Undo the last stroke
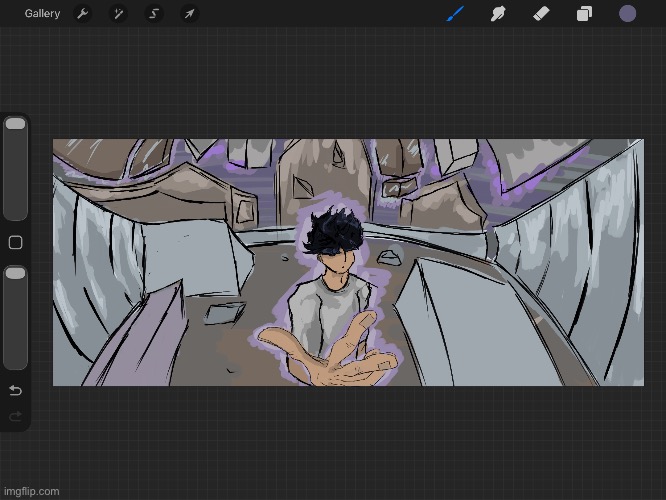 tap(15, 390)
